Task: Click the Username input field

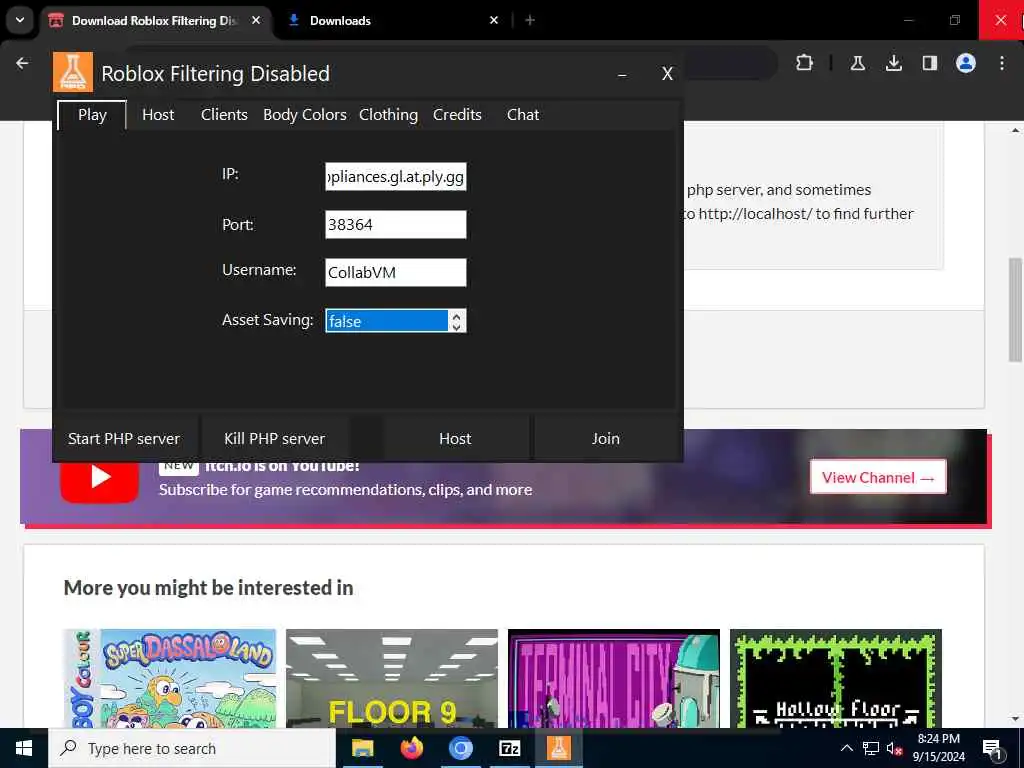Action: (x=396, y=272)
